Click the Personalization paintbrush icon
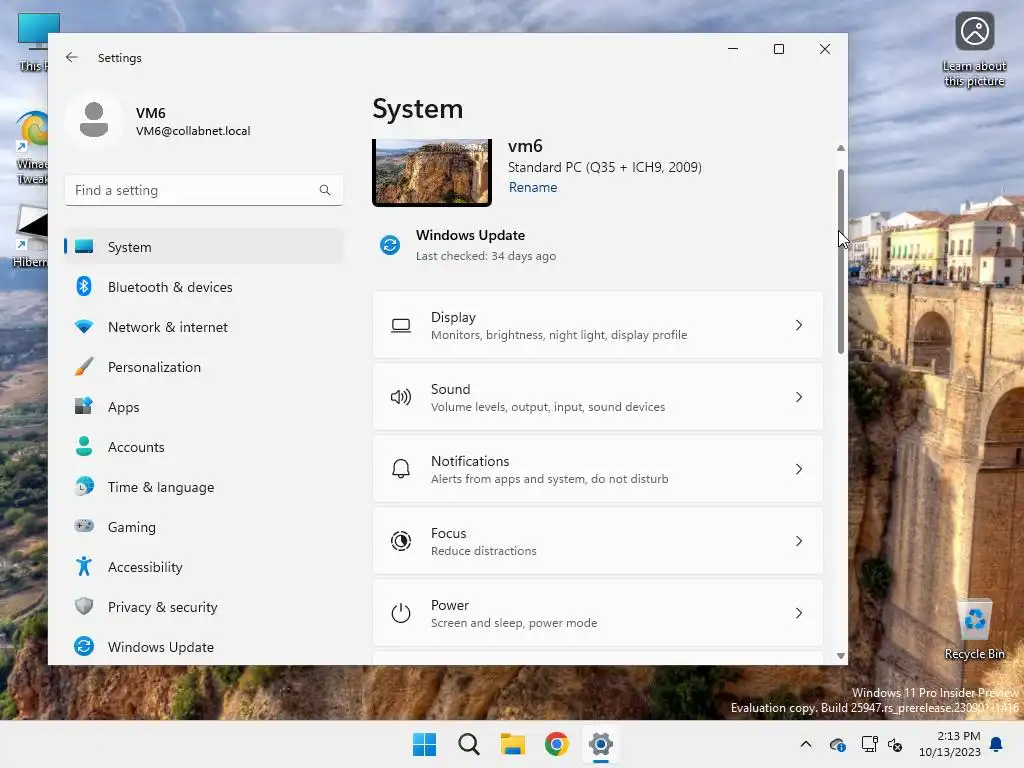Image resolution: width=1024 pixels, height=768 pixels. click(x=84, y=366)
